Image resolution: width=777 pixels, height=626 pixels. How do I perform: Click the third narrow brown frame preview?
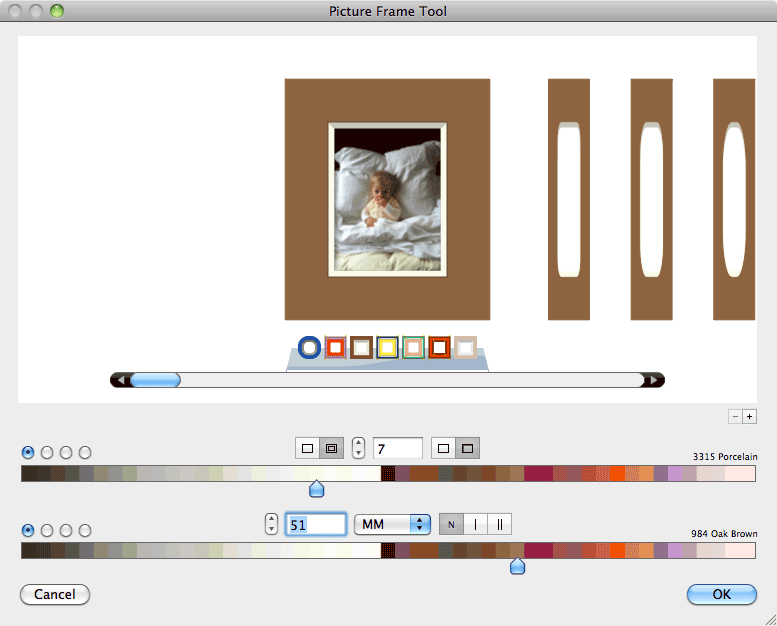[x=734, y=199]
